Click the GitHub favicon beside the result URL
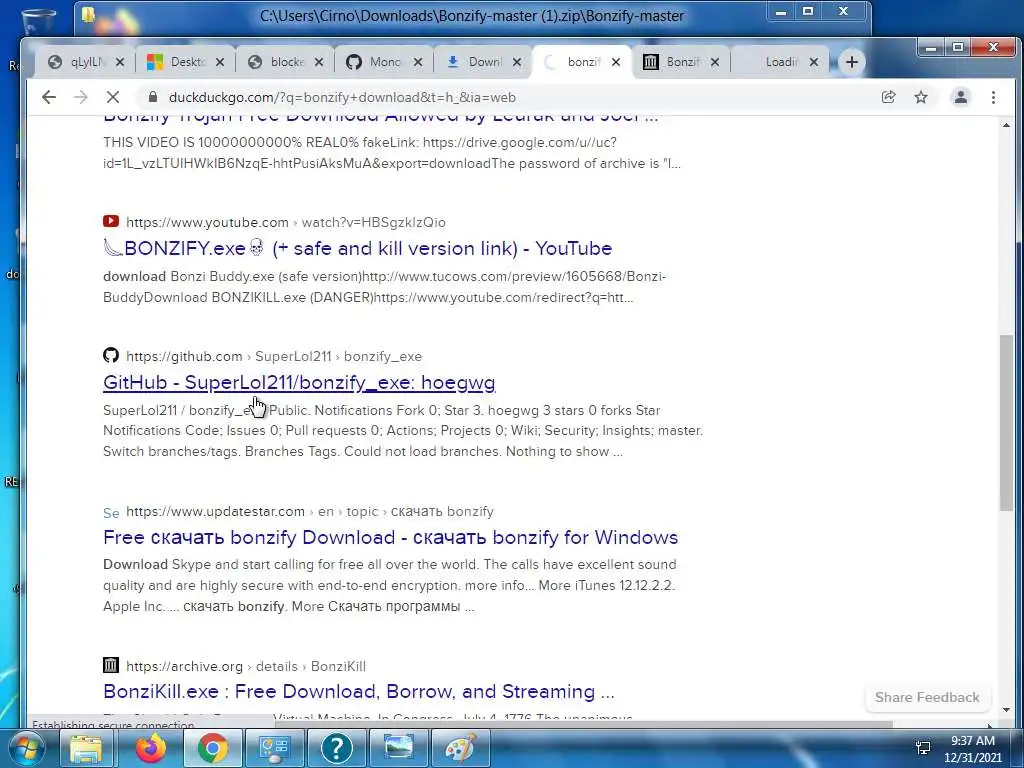 pos(111,355)
